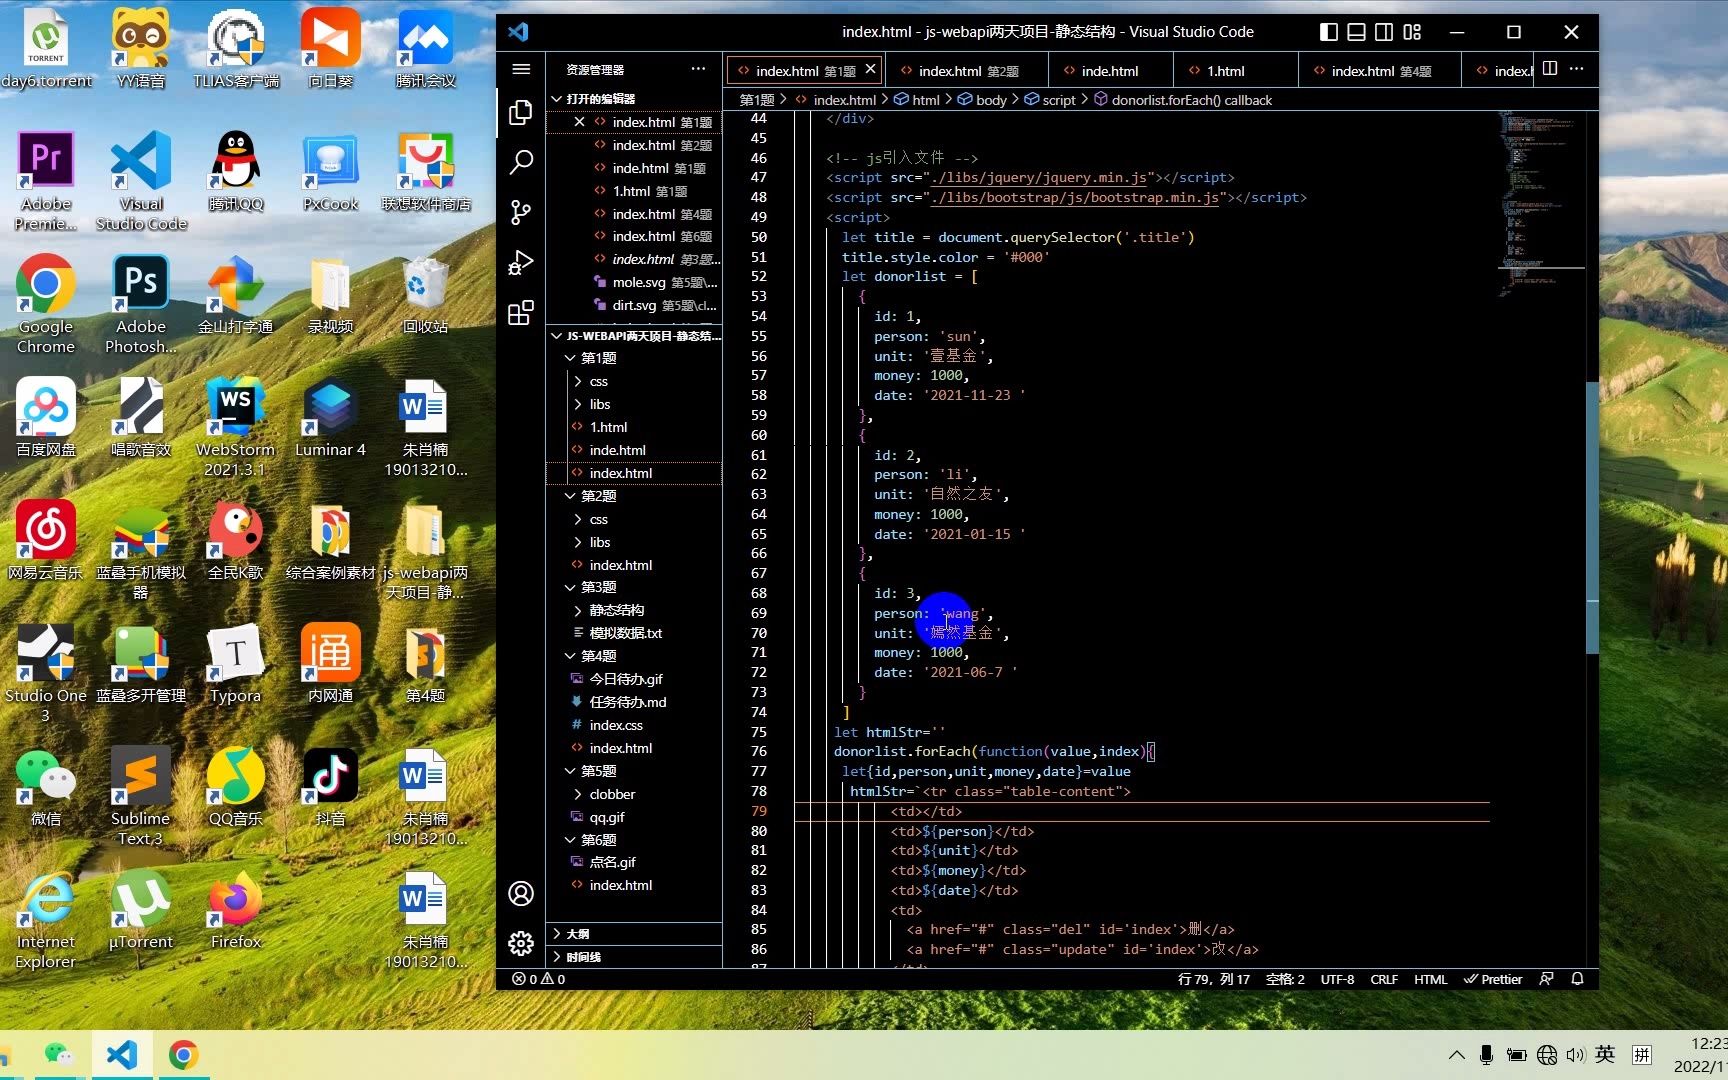Open the Extensions view
The width and height of the screenshot is (1728, 1080).
pos(521,313)
